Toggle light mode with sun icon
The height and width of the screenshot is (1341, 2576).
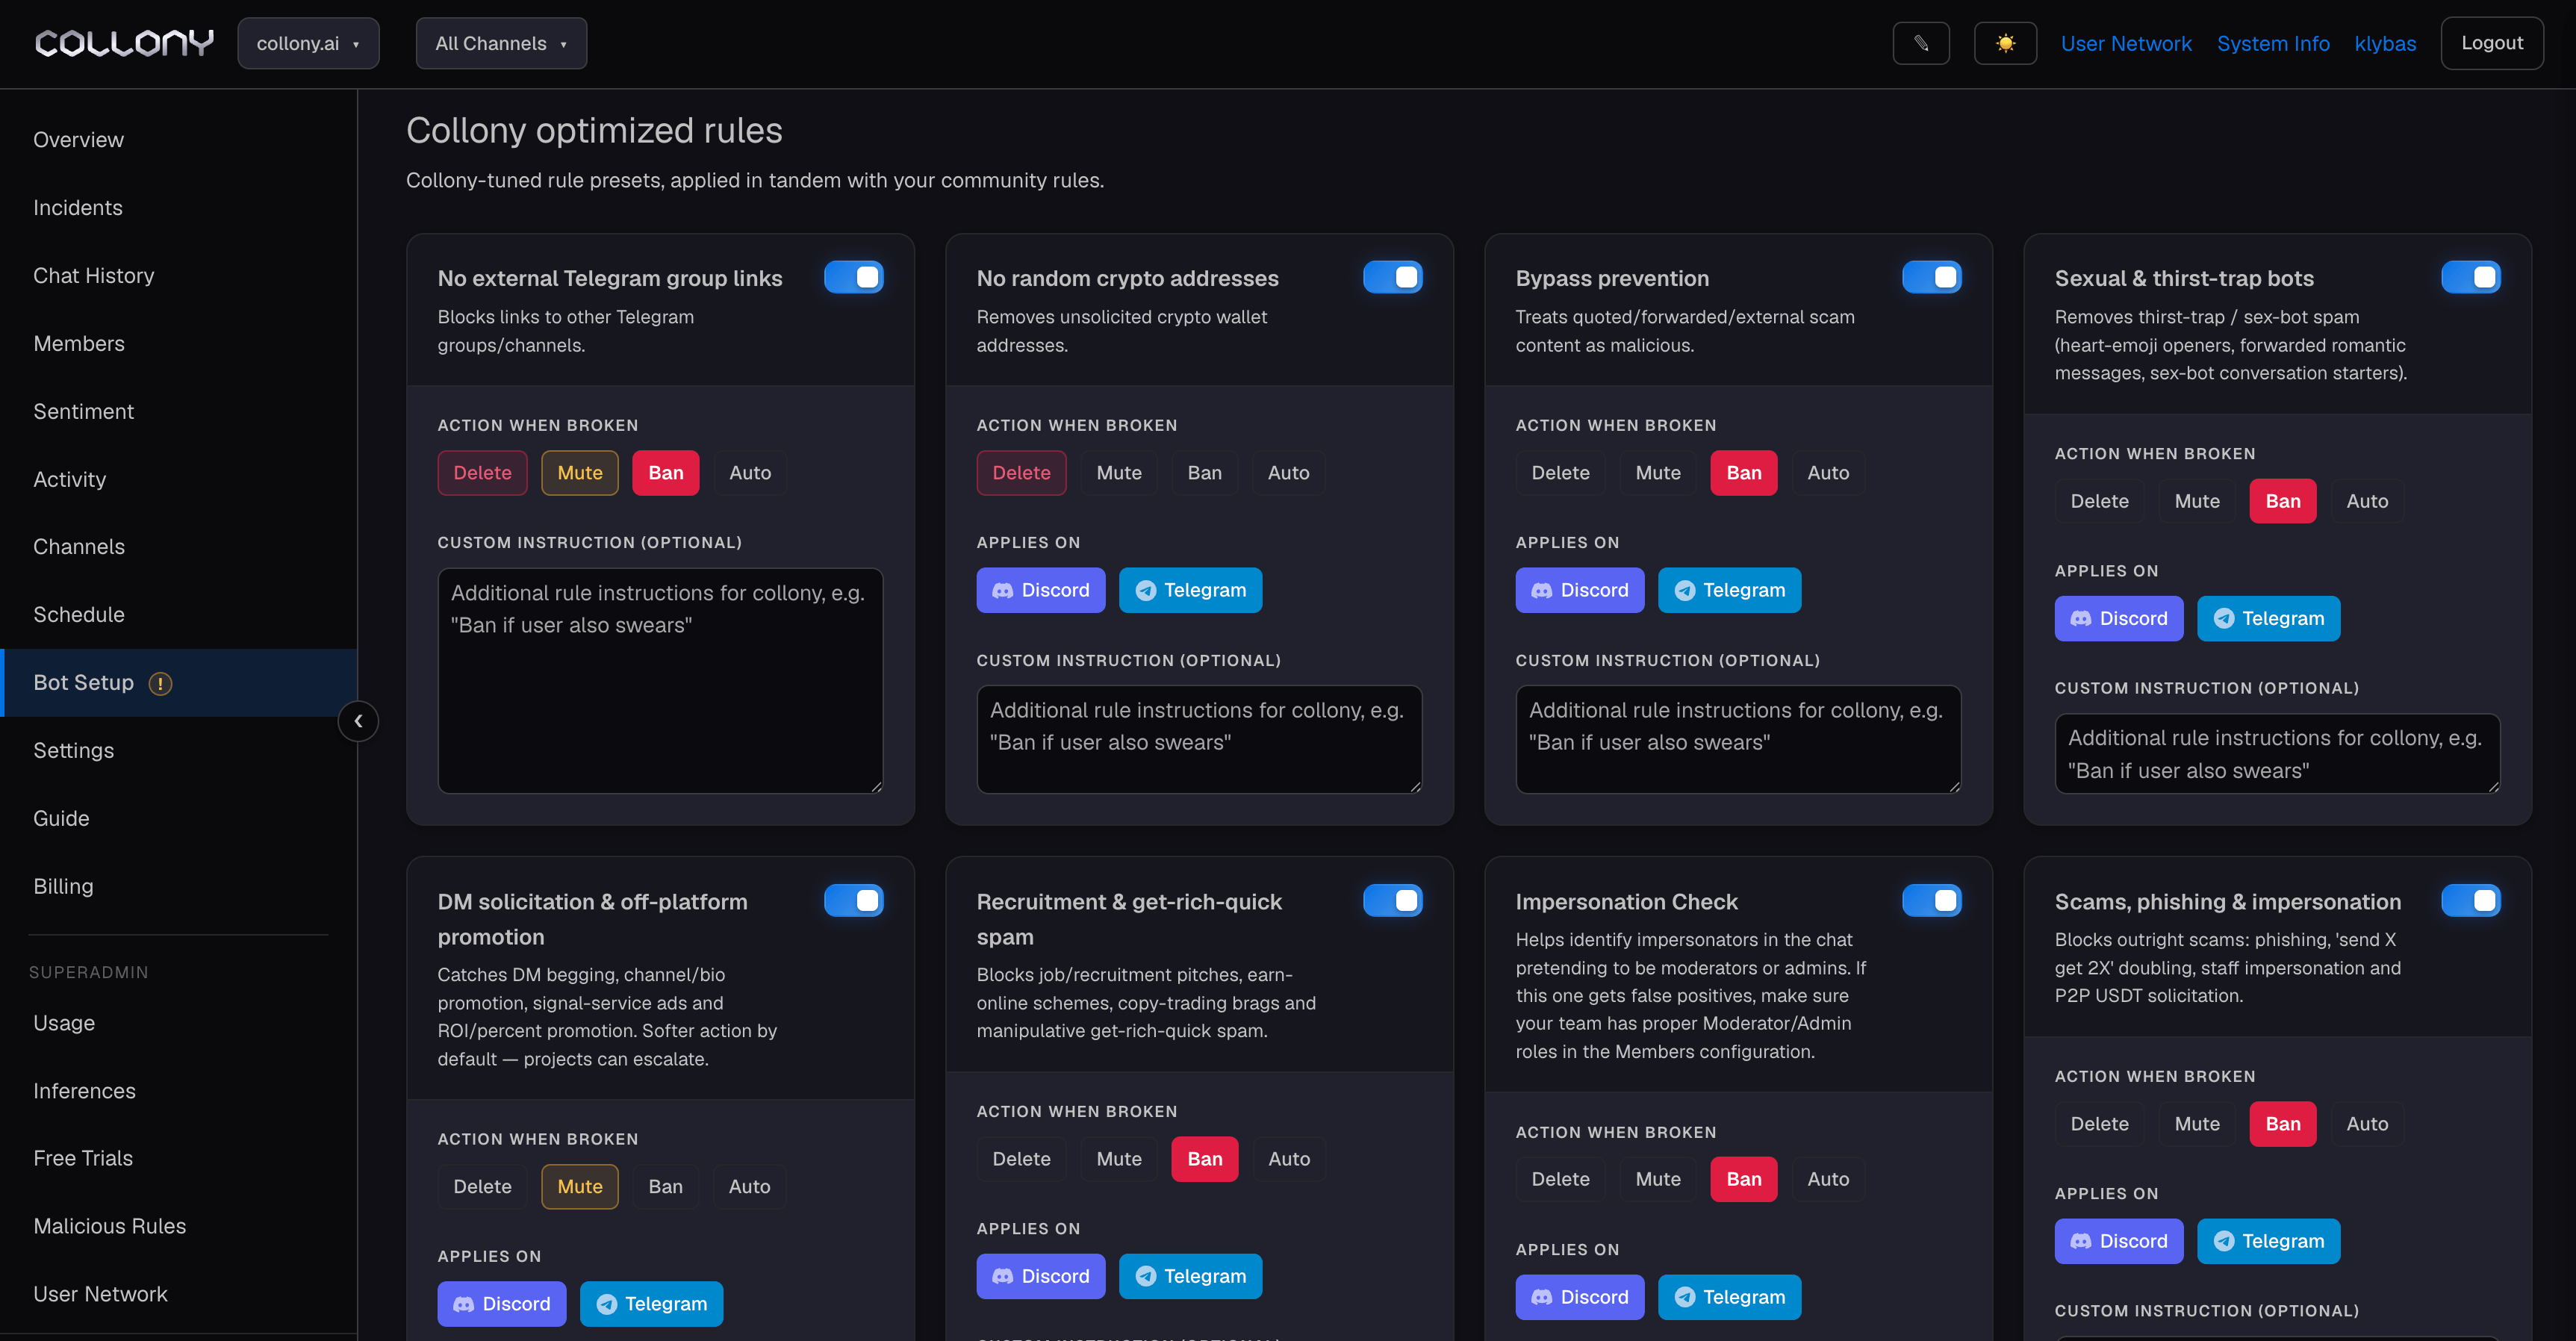point(2005,43)
